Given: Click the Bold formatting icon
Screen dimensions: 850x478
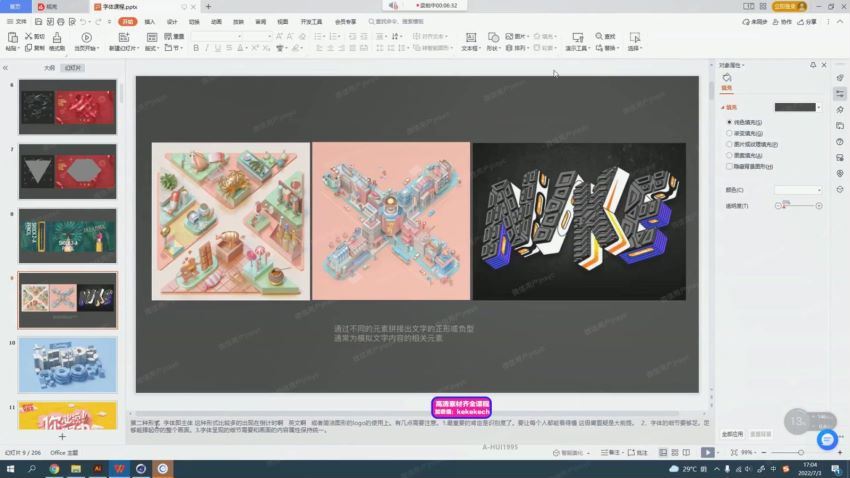Looking at the screenshot, I should (x=196, y=48).
